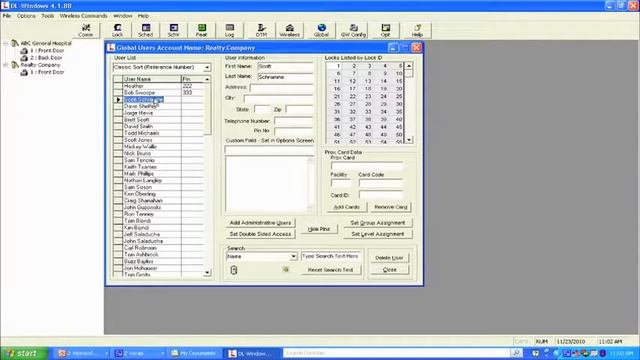Screen dimensions: 640x360
Task: Open the File menu
Action: click(x=7, y=16)
